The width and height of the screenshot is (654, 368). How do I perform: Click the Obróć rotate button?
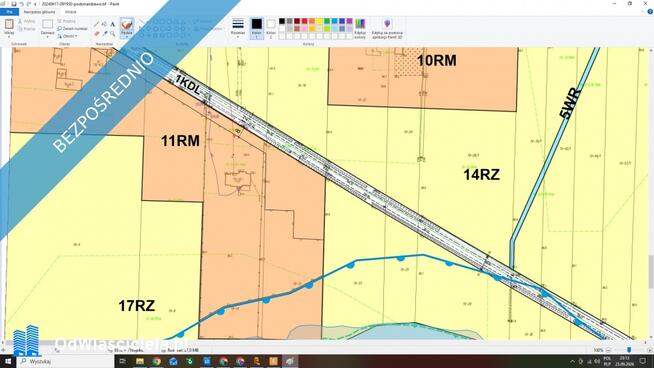(x=68, y=36)
